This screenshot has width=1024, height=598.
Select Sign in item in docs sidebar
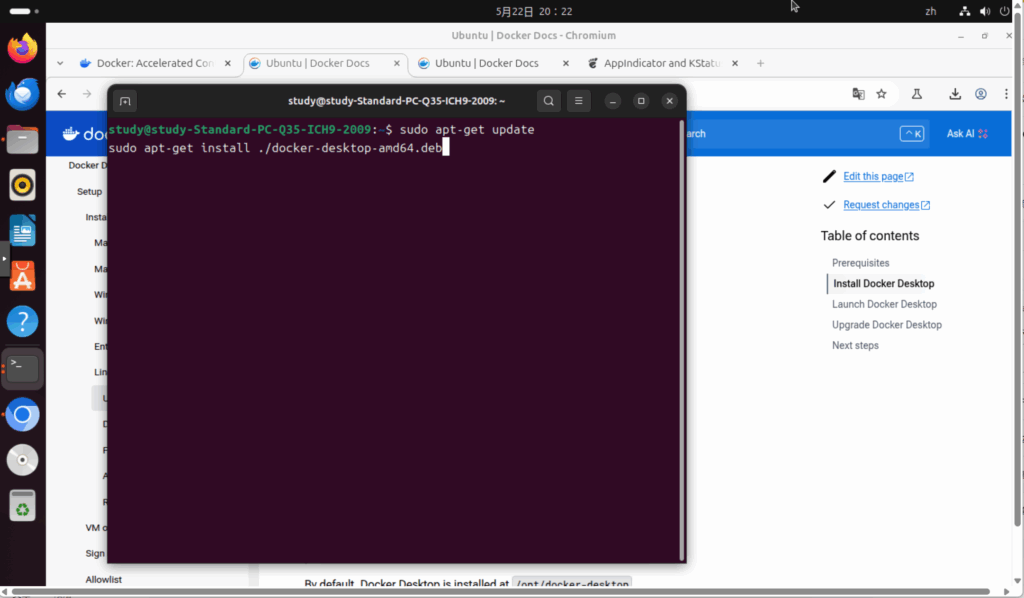tap(95, 554)
